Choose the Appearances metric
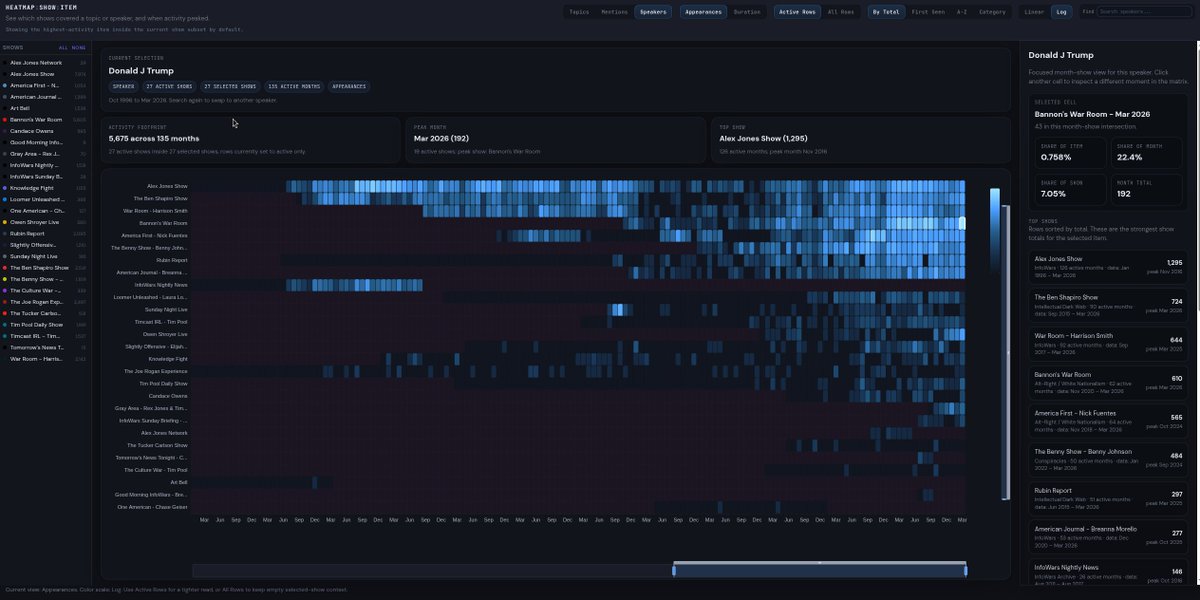The height and width of the screenshot is (600, 1200). pyautogui.click(x=704, y=12)
